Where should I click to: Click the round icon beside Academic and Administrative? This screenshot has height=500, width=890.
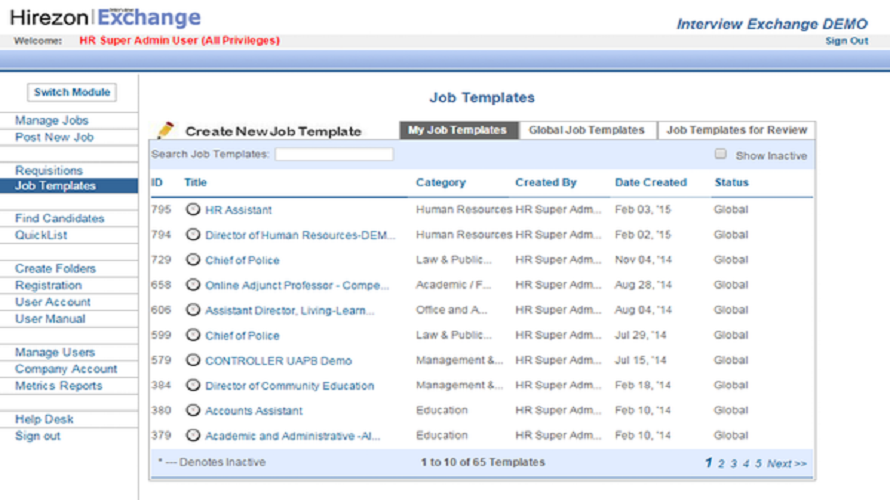[x=193, y=435]
